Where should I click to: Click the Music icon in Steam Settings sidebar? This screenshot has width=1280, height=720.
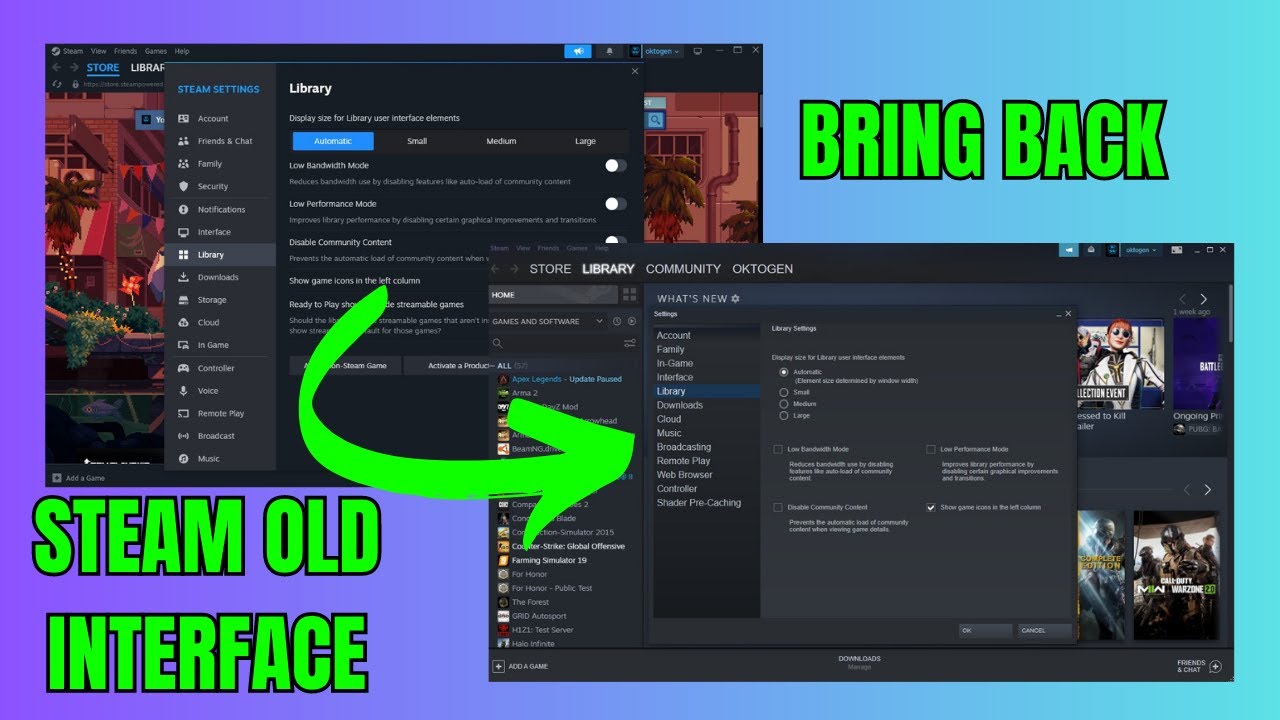184,459
